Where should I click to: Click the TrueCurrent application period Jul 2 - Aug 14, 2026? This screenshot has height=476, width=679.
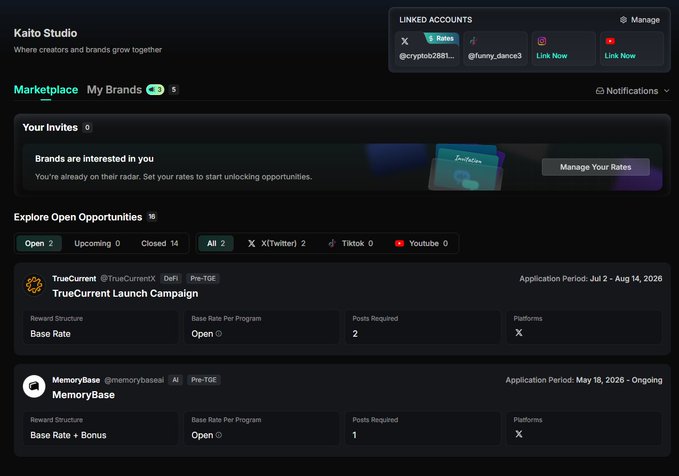pos(626,278)
